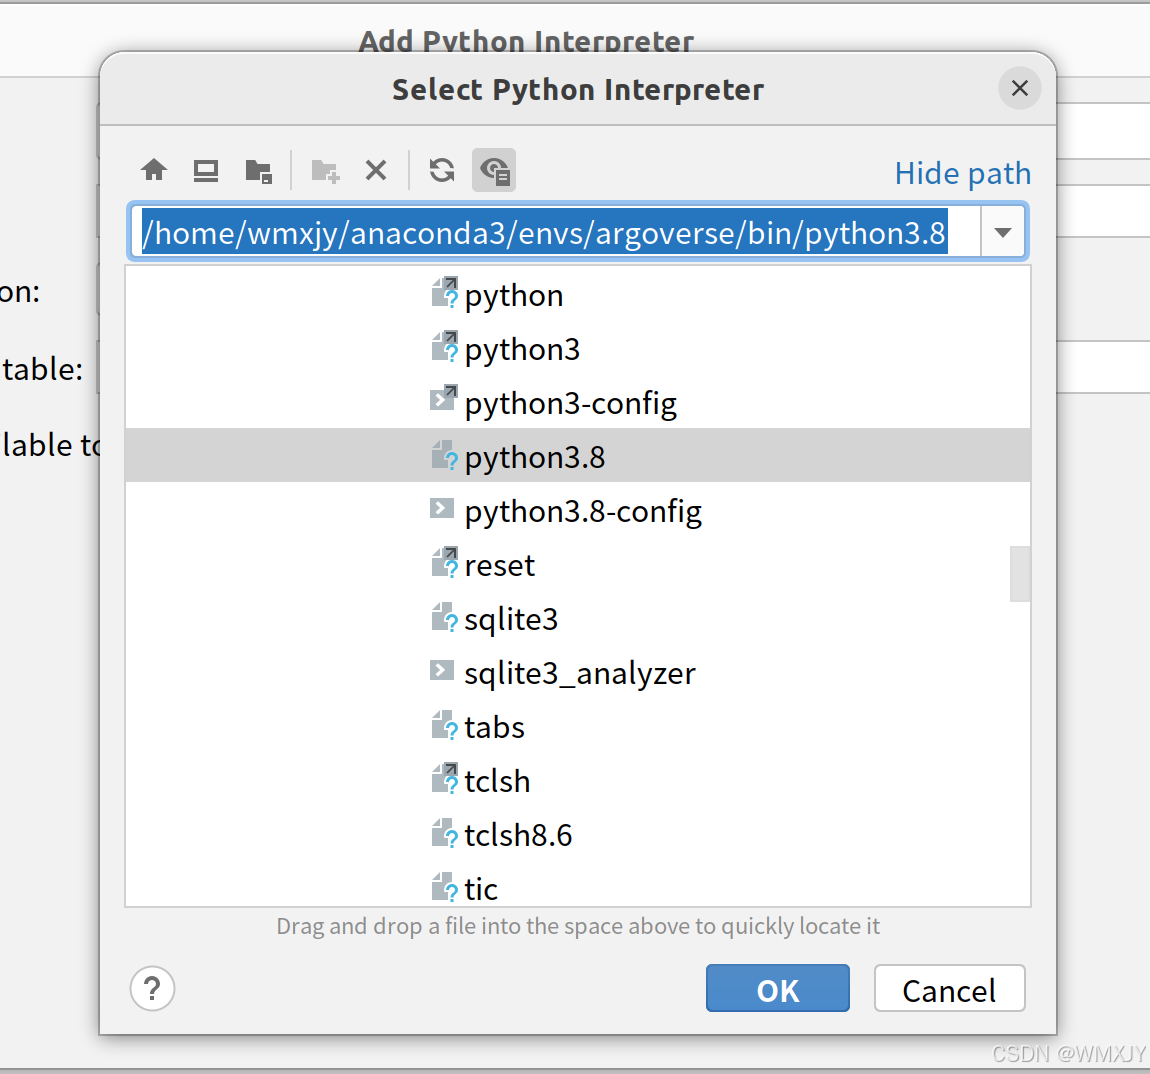This screenshot has width=1150, height=1074.
Task: Click the Home directory icon
Action: 154,170
